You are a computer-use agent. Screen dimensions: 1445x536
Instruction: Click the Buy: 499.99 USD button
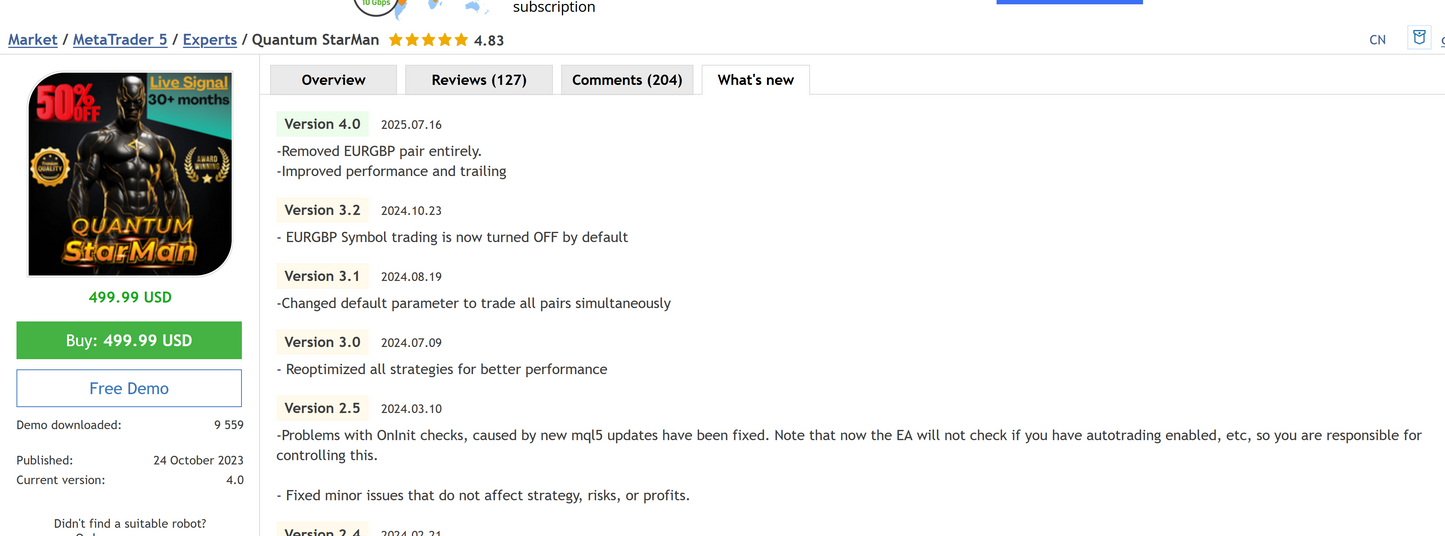pyautogui.click(x=129, y=340)
